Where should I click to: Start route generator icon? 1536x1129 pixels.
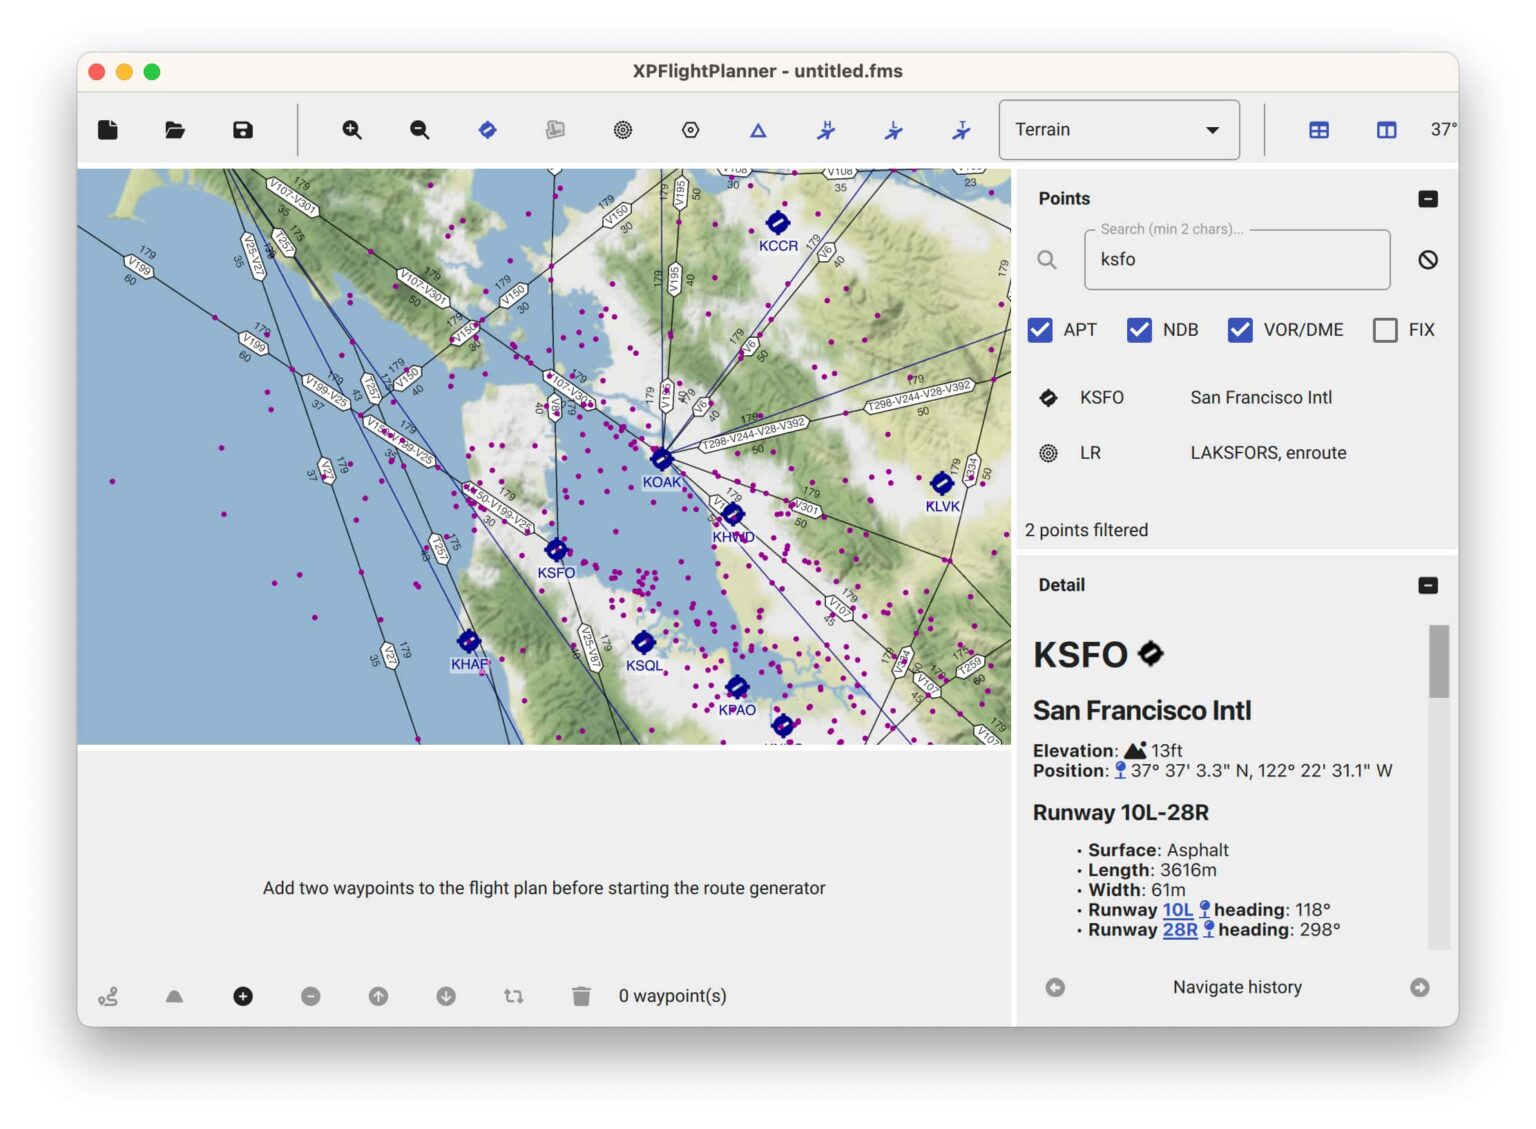pos(108,996)
